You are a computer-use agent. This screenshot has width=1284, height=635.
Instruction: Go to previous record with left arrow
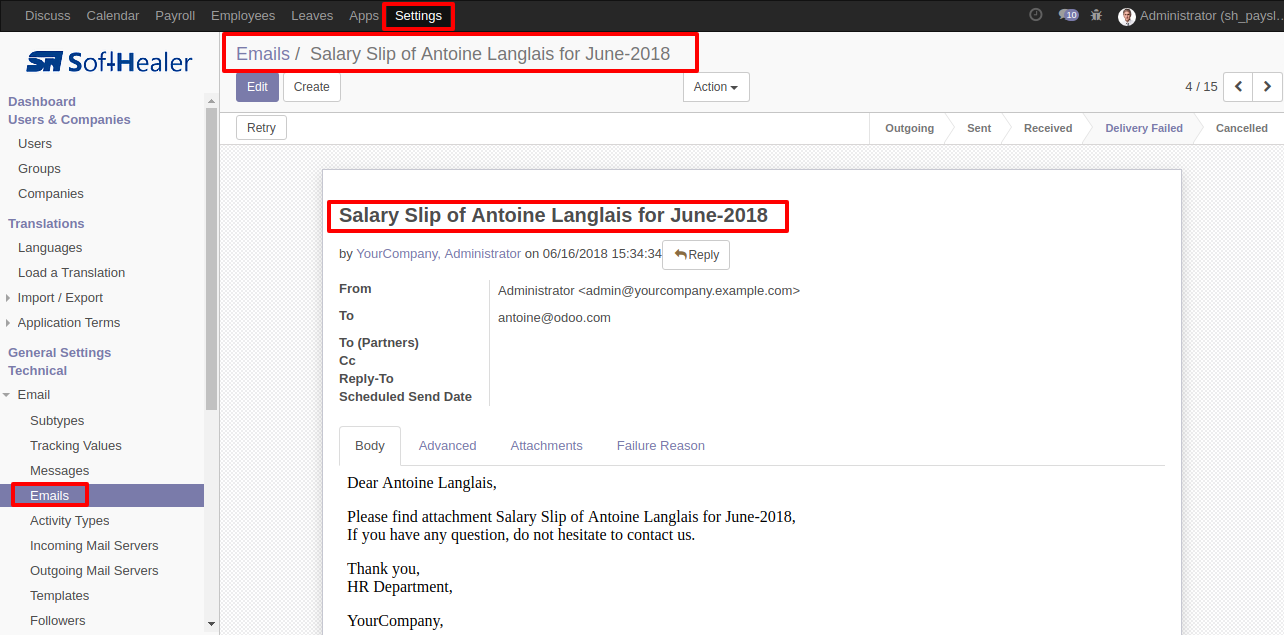[1238, 87]
